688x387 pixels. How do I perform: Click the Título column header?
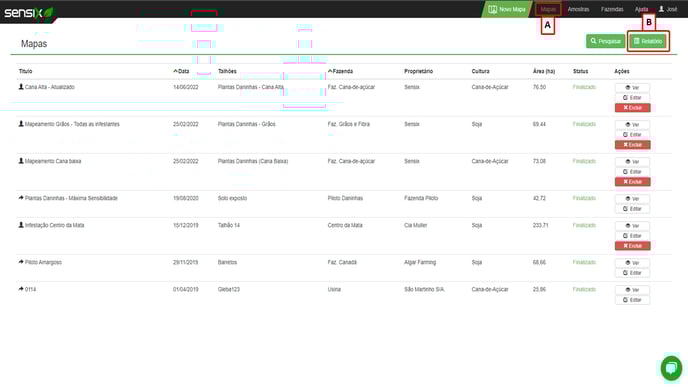(x=25, y=71)
